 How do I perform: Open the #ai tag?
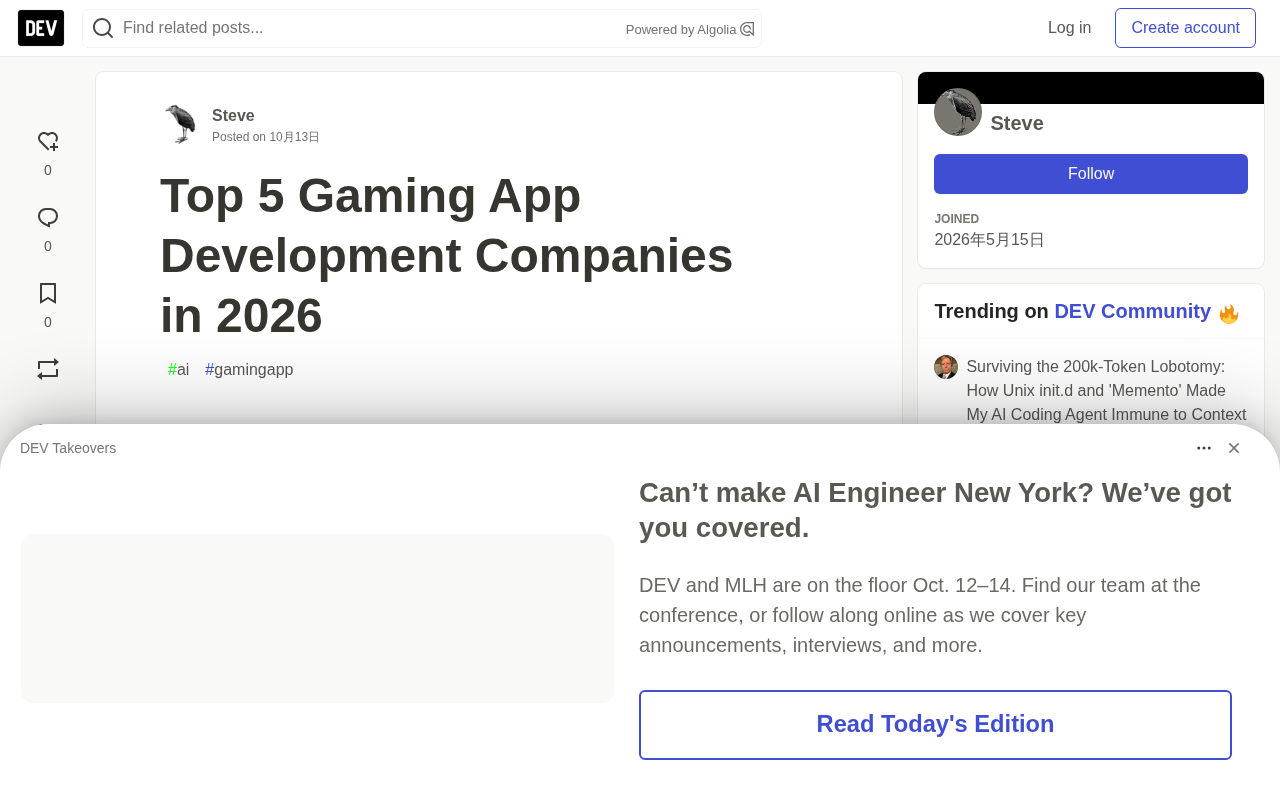(x=178, y=370)
